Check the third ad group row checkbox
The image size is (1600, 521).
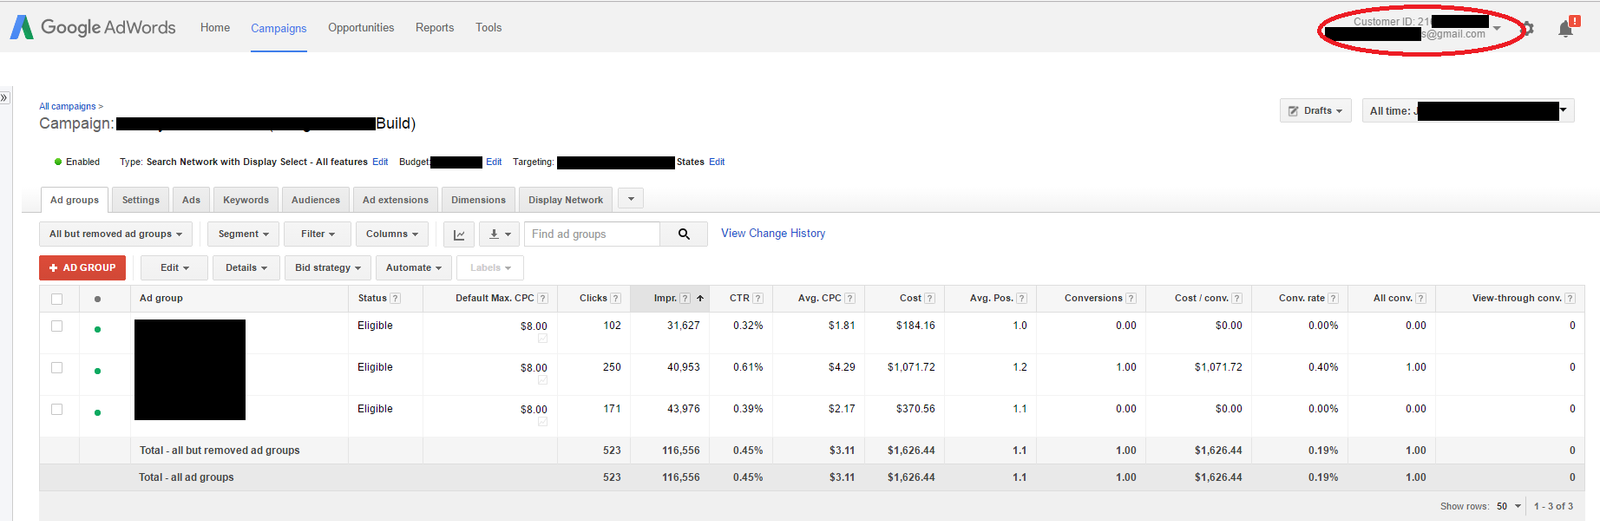pyautogui.click(x=57, y=409)
